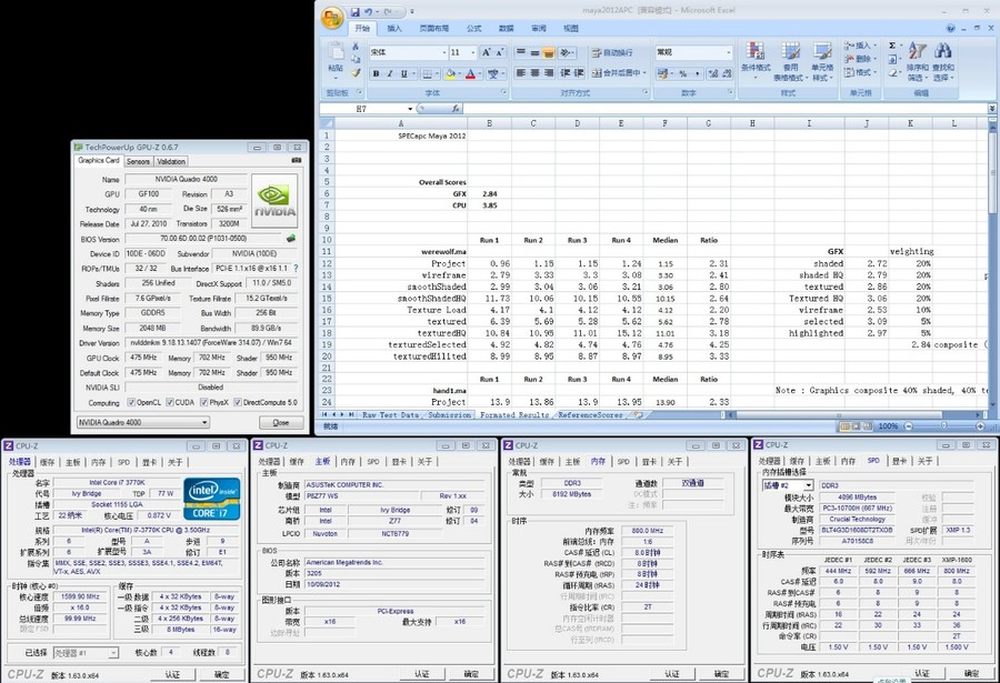This screenshot has height=683, width=1000.
Task: Click the insert function fx icon
Action: click(x=456, y=109)
